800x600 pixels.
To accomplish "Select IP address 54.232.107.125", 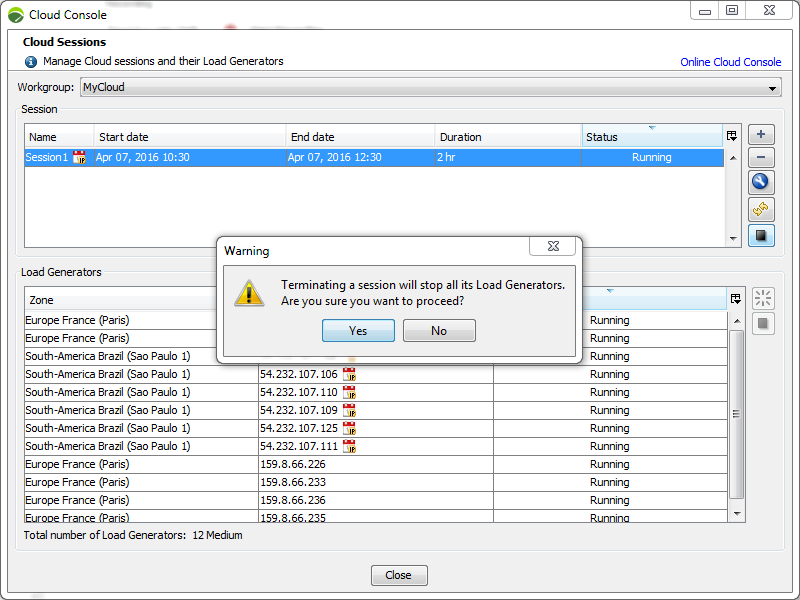I will click(299, 429).
